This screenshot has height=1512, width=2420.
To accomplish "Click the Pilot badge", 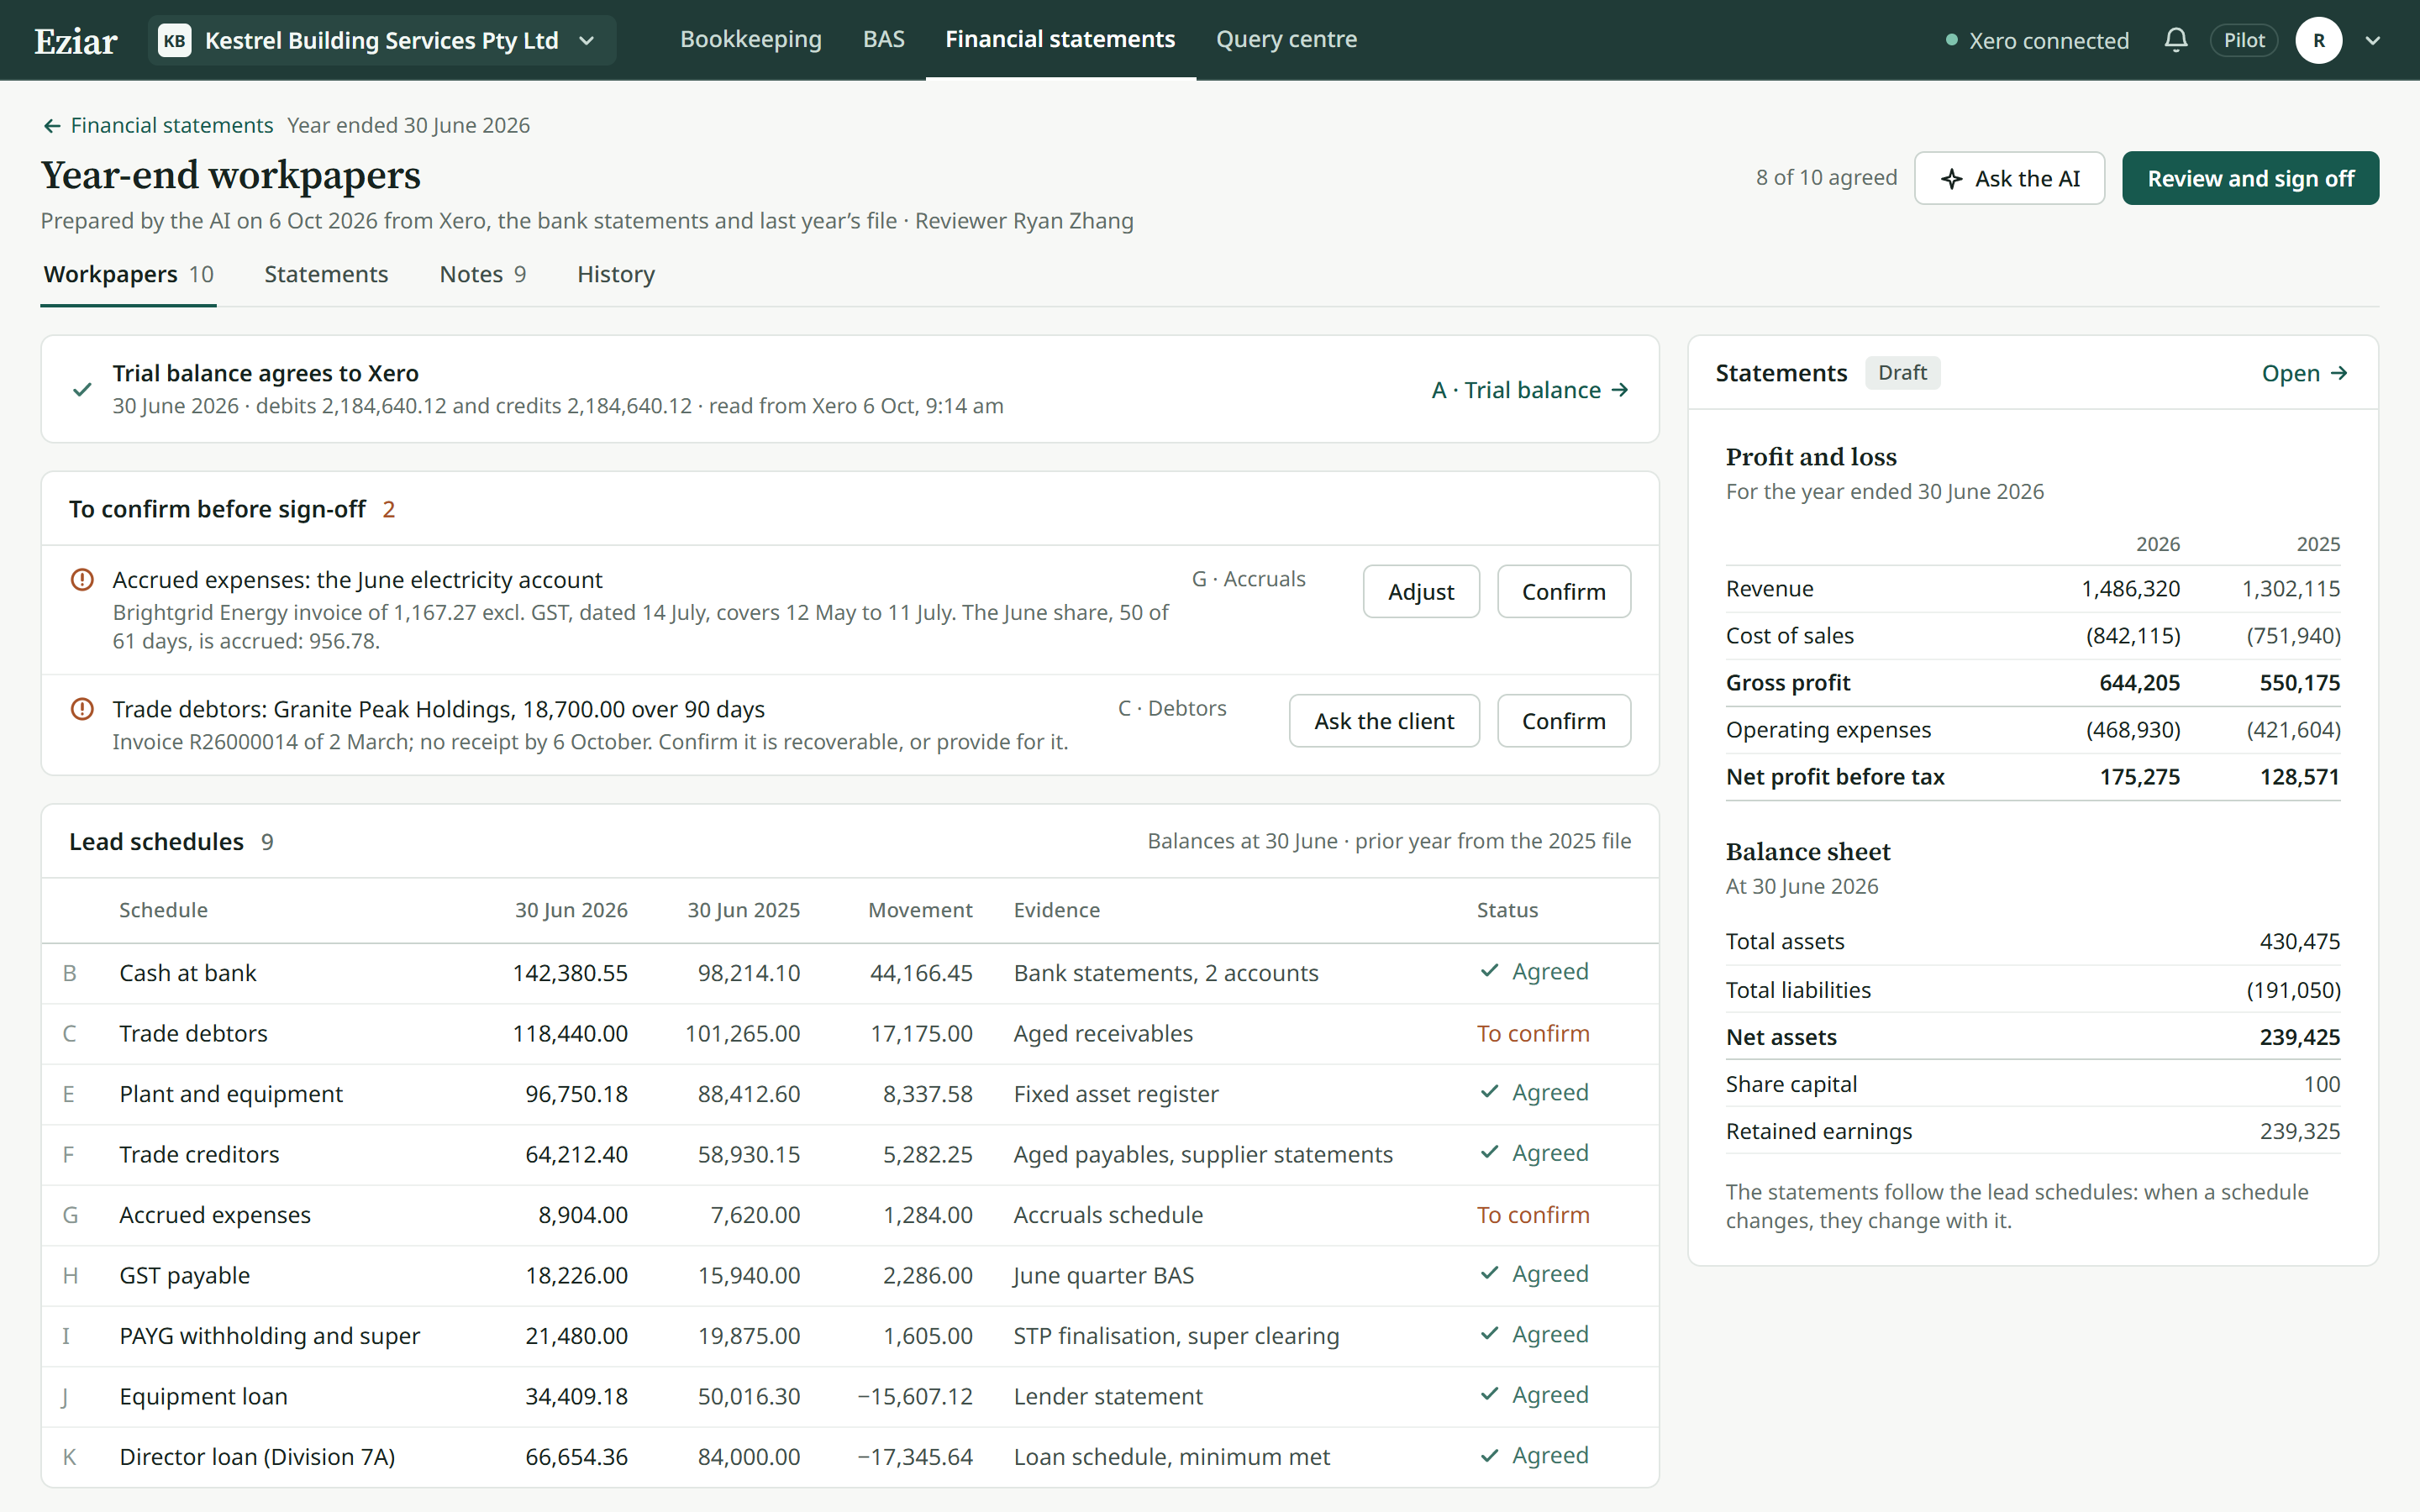I will tap(2244, 40).
